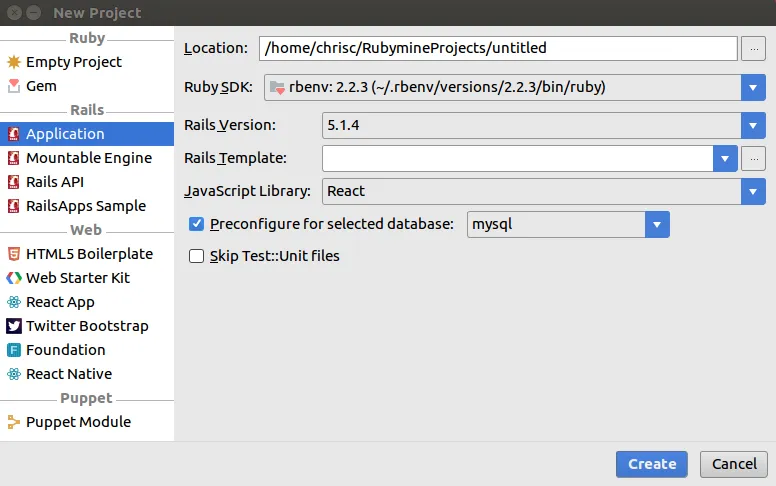Screen dimensions: 776x486
Task: Select Web Starter Kit template
Action: [x=87, y=278]
